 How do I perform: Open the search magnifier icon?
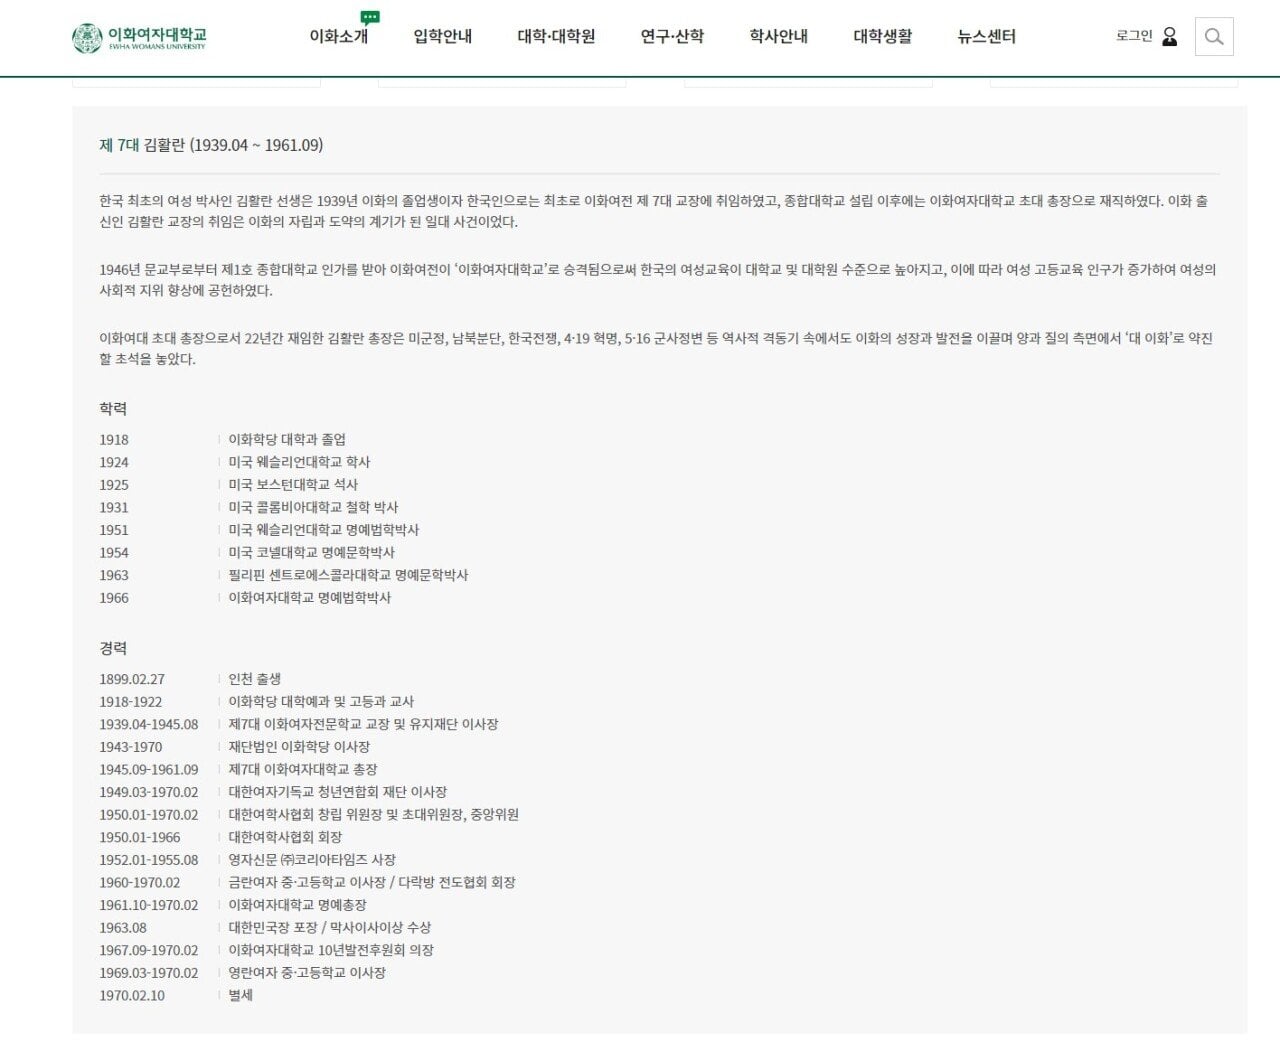[1214, 37]
